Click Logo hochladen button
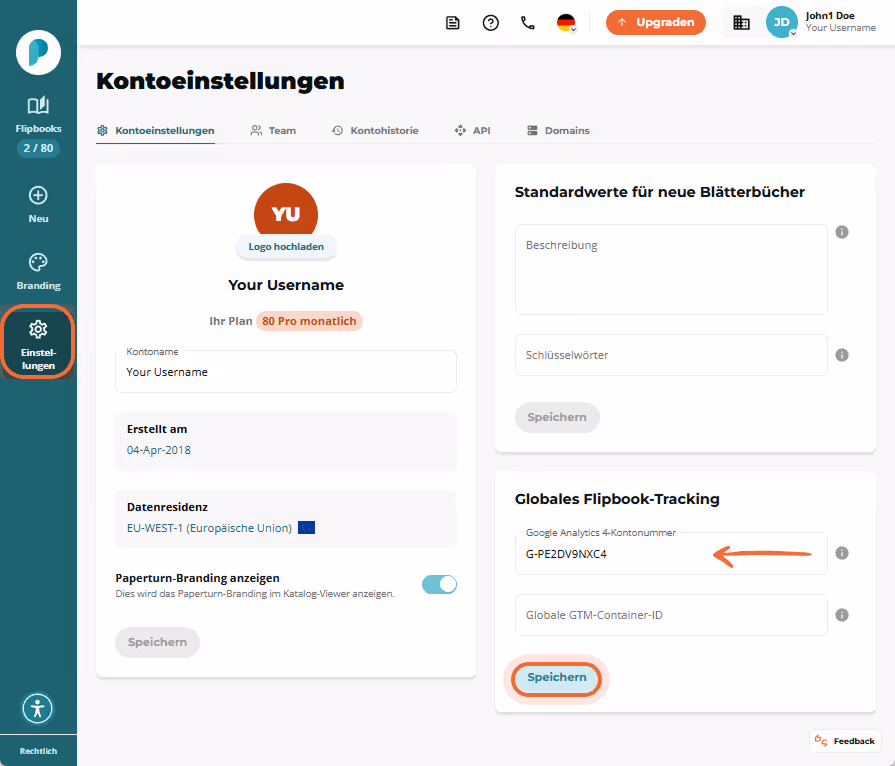This screenshot has height=766, width=895. [286, 247]
